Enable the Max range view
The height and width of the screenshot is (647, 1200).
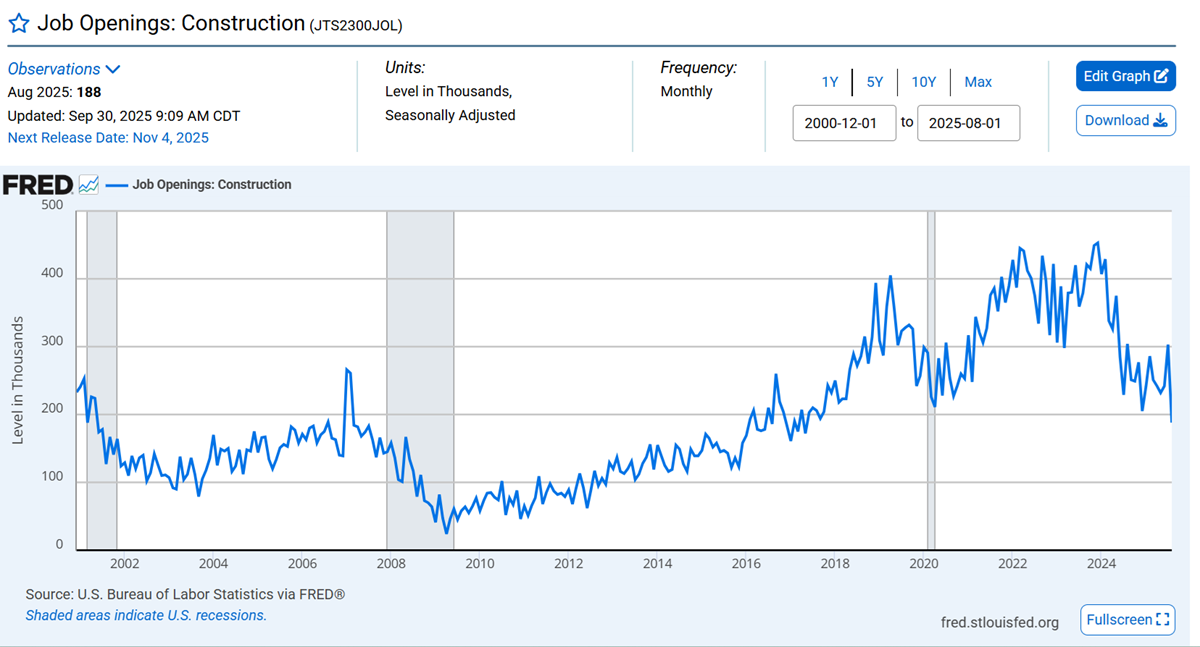coord(977,82)
